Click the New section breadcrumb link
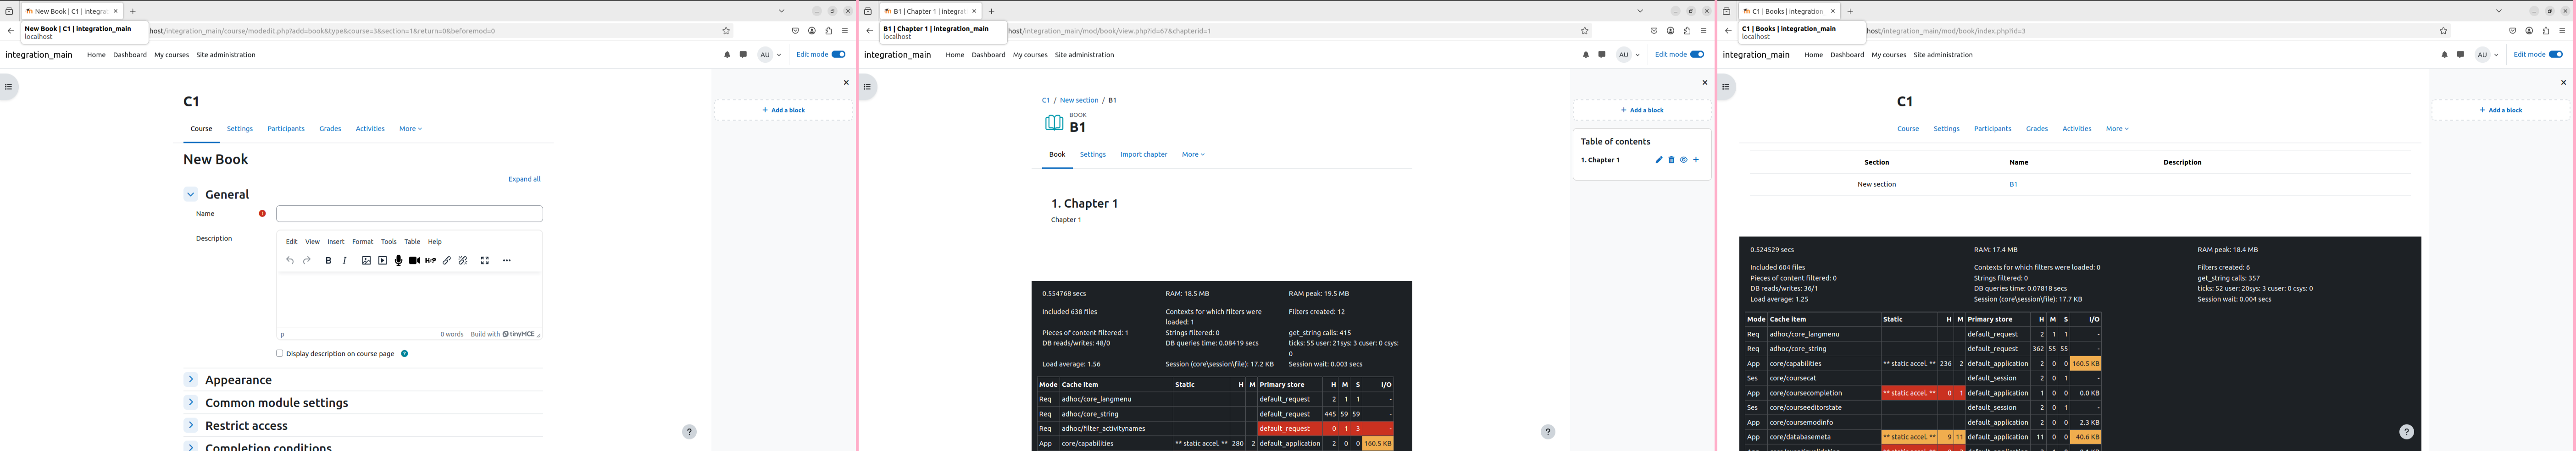Viewport: 2576px width, 451px height. coord(1079,100)
